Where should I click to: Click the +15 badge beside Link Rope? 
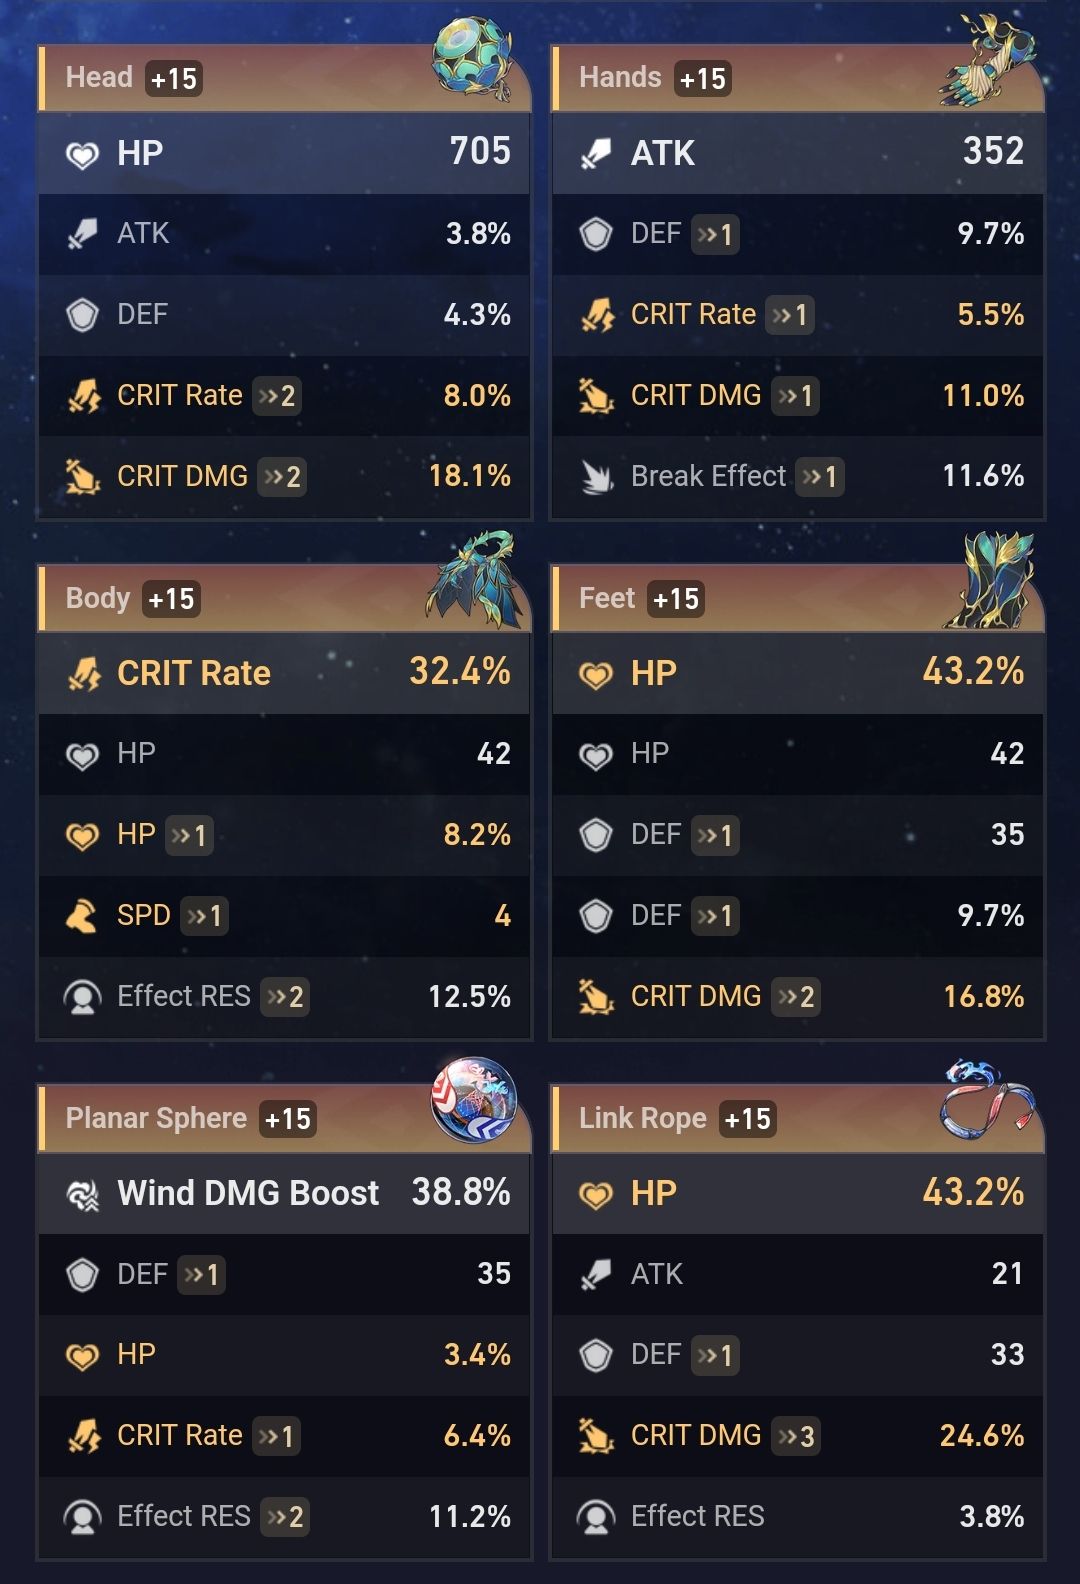pos(748,1119)
